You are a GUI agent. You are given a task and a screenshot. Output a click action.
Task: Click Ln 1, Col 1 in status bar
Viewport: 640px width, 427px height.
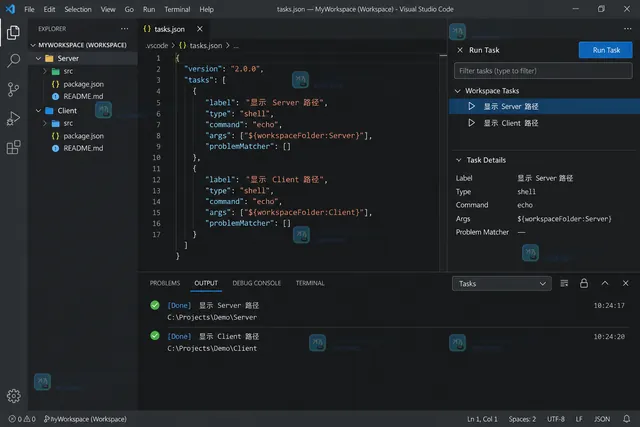coord(482,419)
